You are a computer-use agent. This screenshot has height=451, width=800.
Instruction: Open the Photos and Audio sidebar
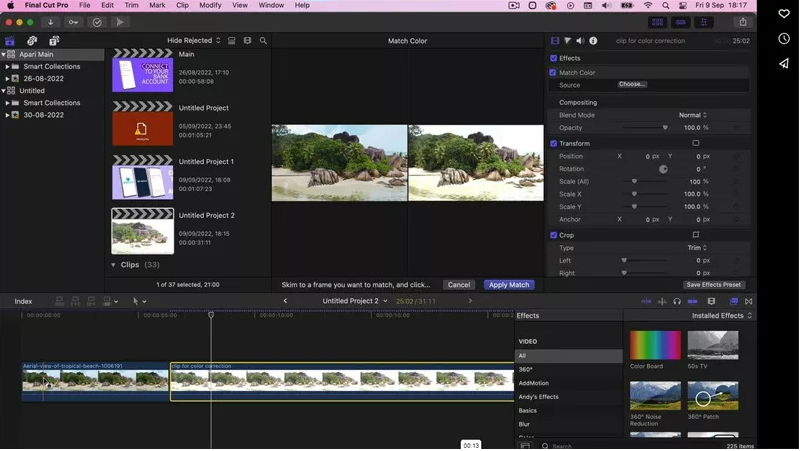(x=32, y=41)
